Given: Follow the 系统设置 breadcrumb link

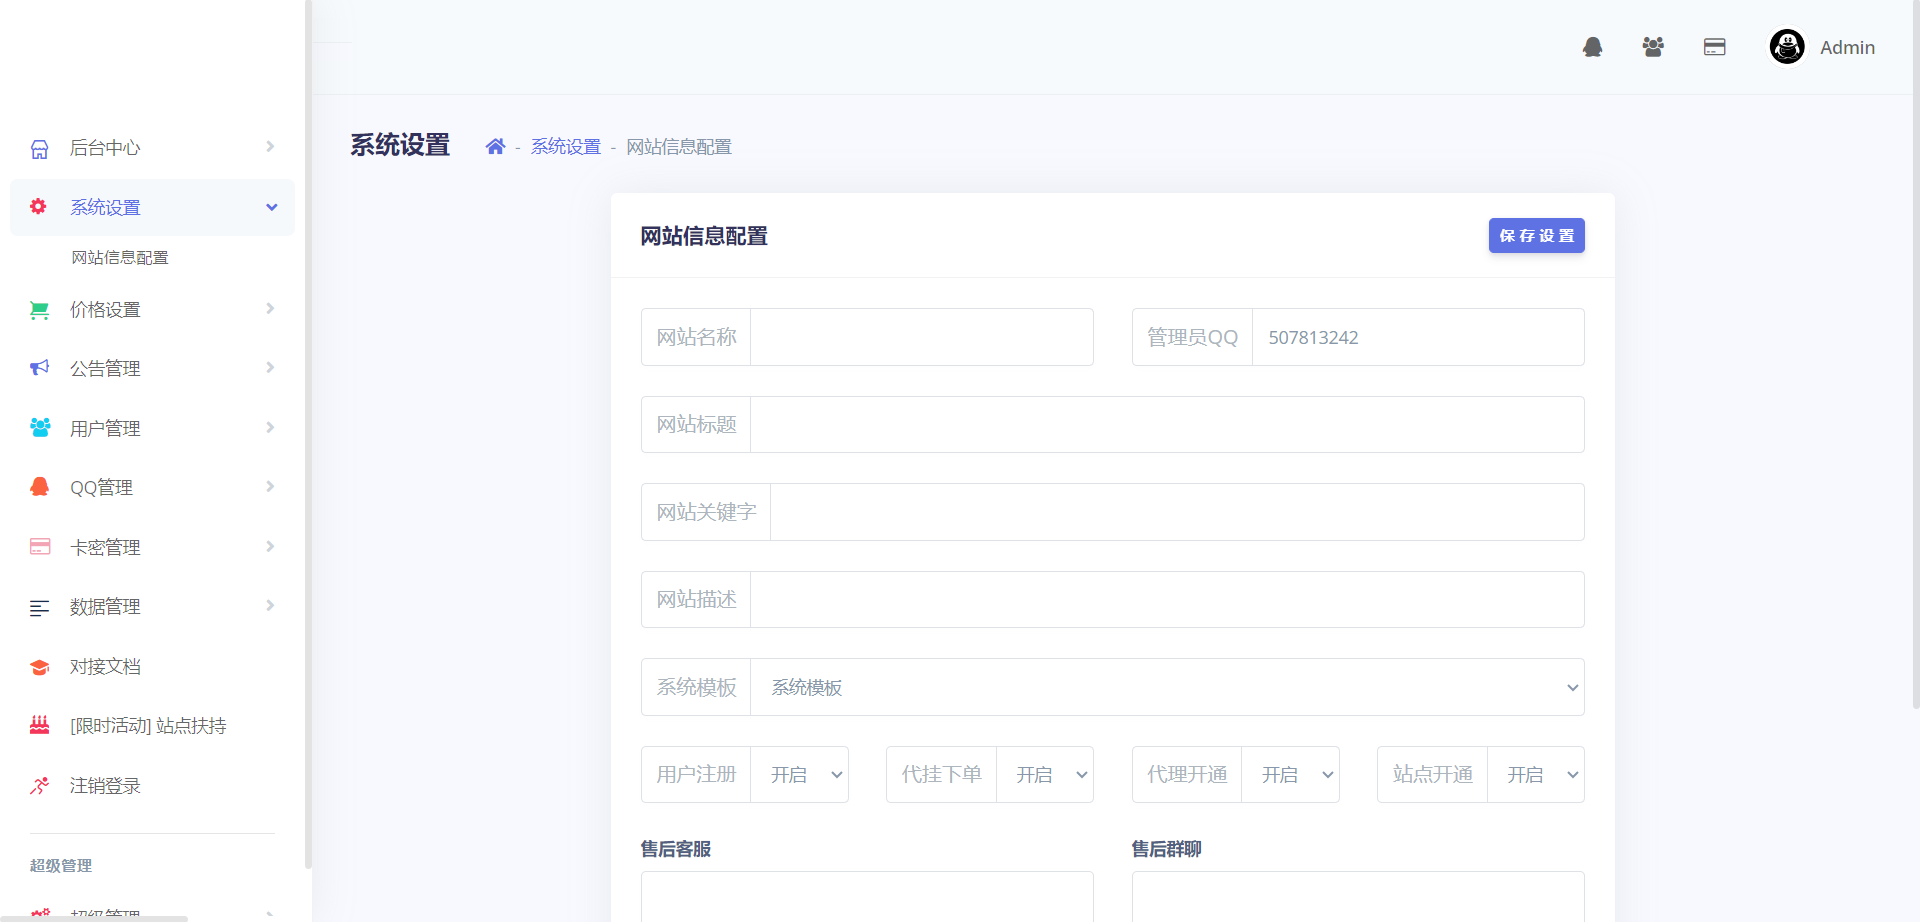Looking at the screenshot, I should pyautogui.click(x=566, y=147).
